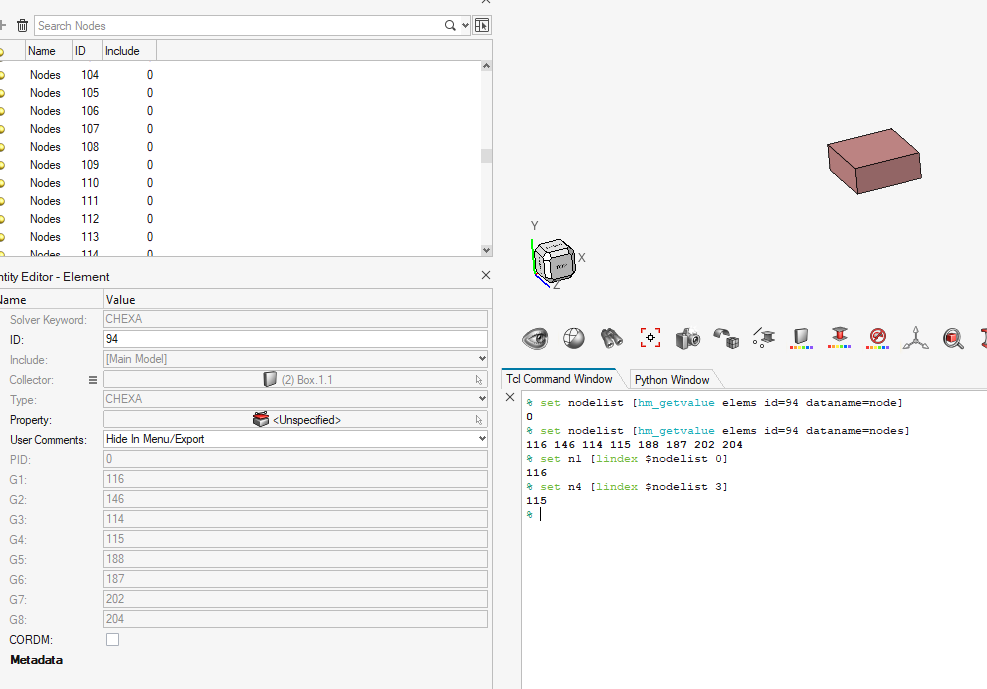
Task: Click the red property icon beside Unspecified
Action: point(261,420)
